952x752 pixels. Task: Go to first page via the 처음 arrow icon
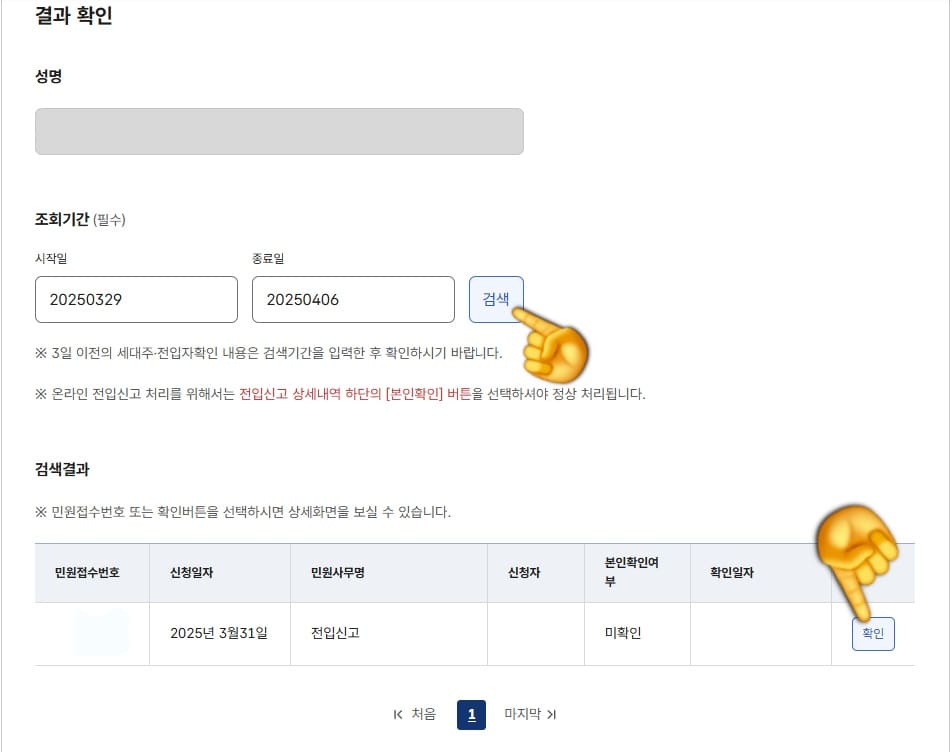pyautogui.click(x=399, y=715)
